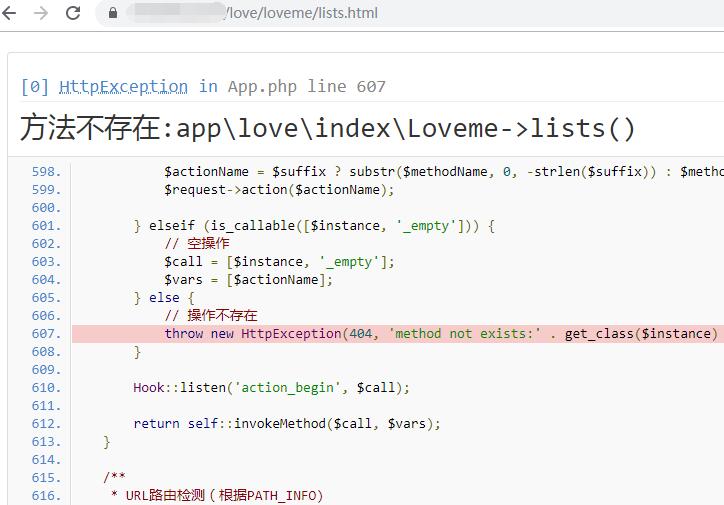Viewport: 724px width, 505px height.
Task: Select the highlighted throw new HttpException line
Action: coord(440,334)
